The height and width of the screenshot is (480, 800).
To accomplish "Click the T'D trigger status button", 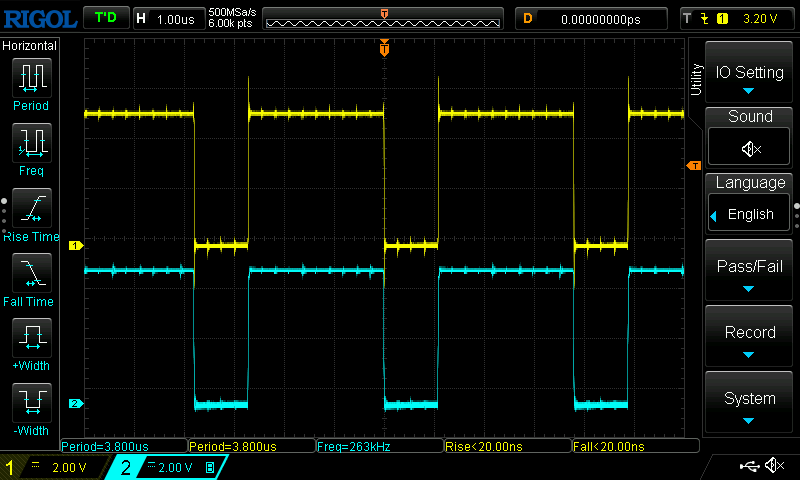I will (105, 18).
